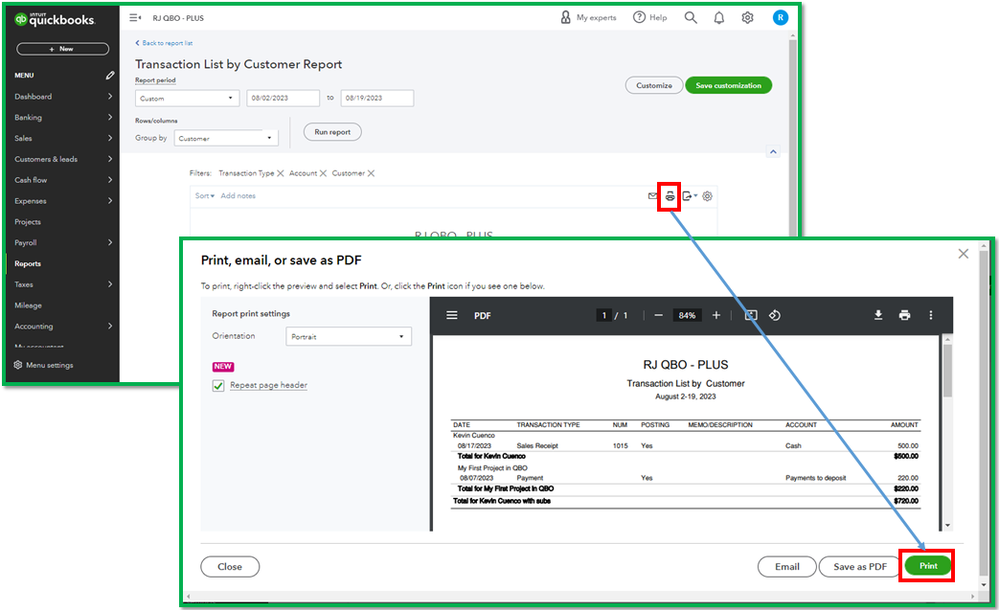Open the report settings gear icon
999x610 pixels.
pyautogui.click(x=707, y=196)
